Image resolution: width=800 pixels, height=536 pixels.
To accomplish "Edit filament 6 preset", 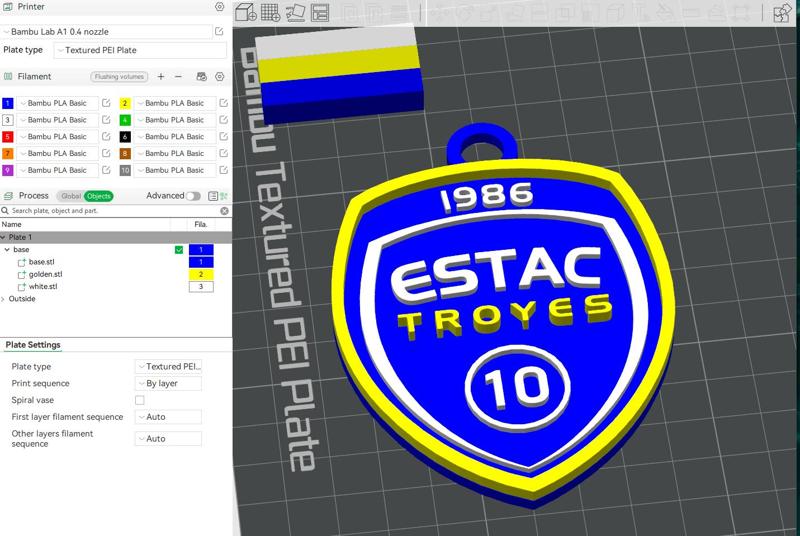I will 223,137.
